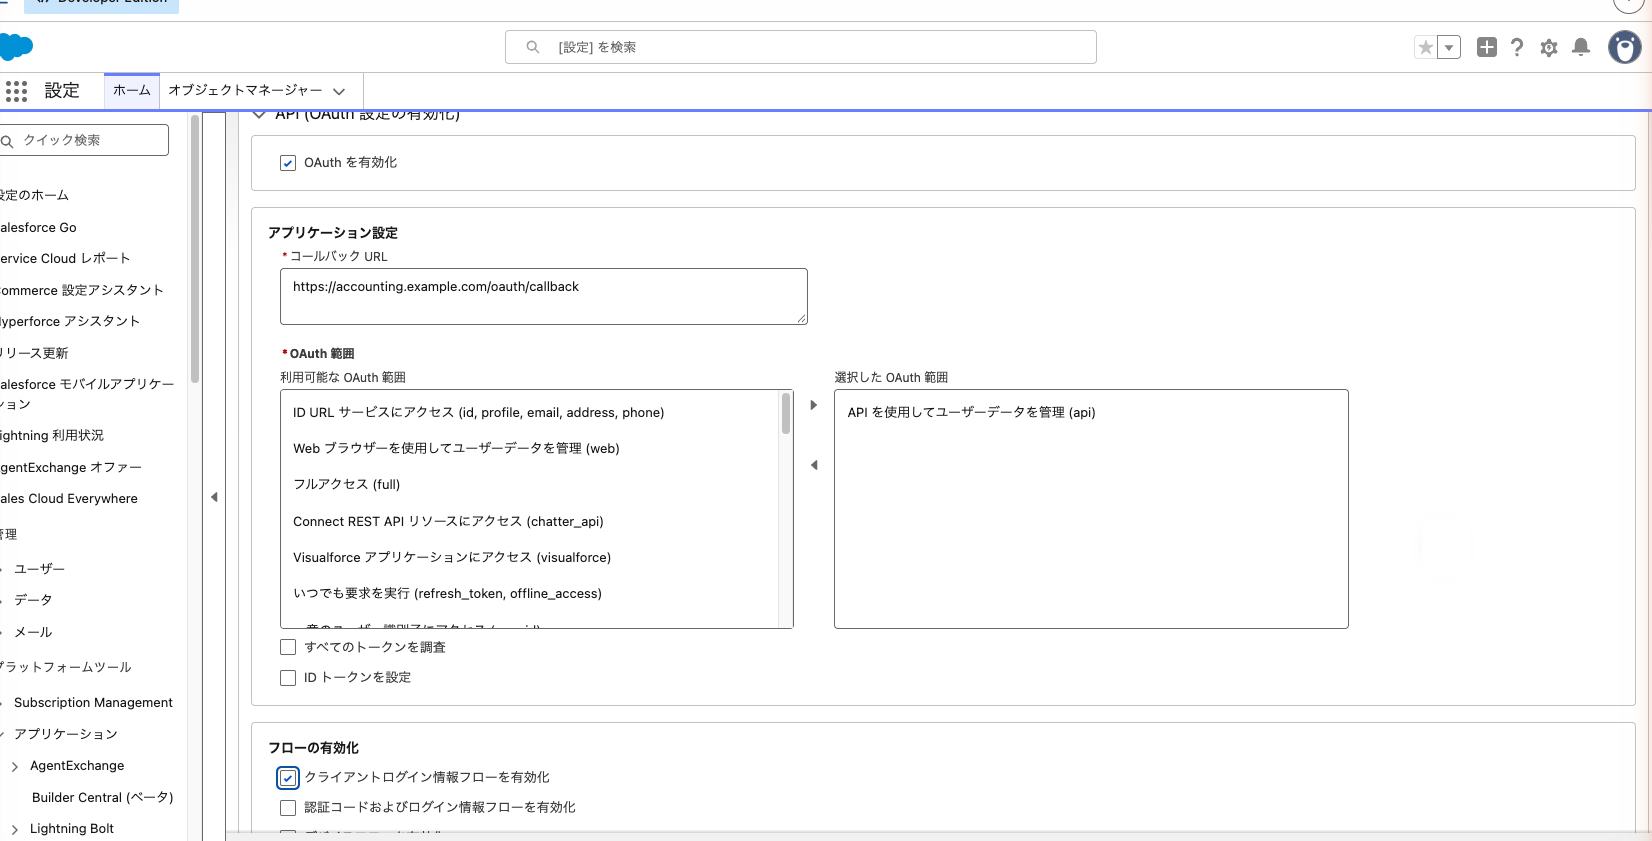Collapse the setup sidebar with arrow handle
The height and width of the screenshot is (841, 1652).
(x=214, y=497)
